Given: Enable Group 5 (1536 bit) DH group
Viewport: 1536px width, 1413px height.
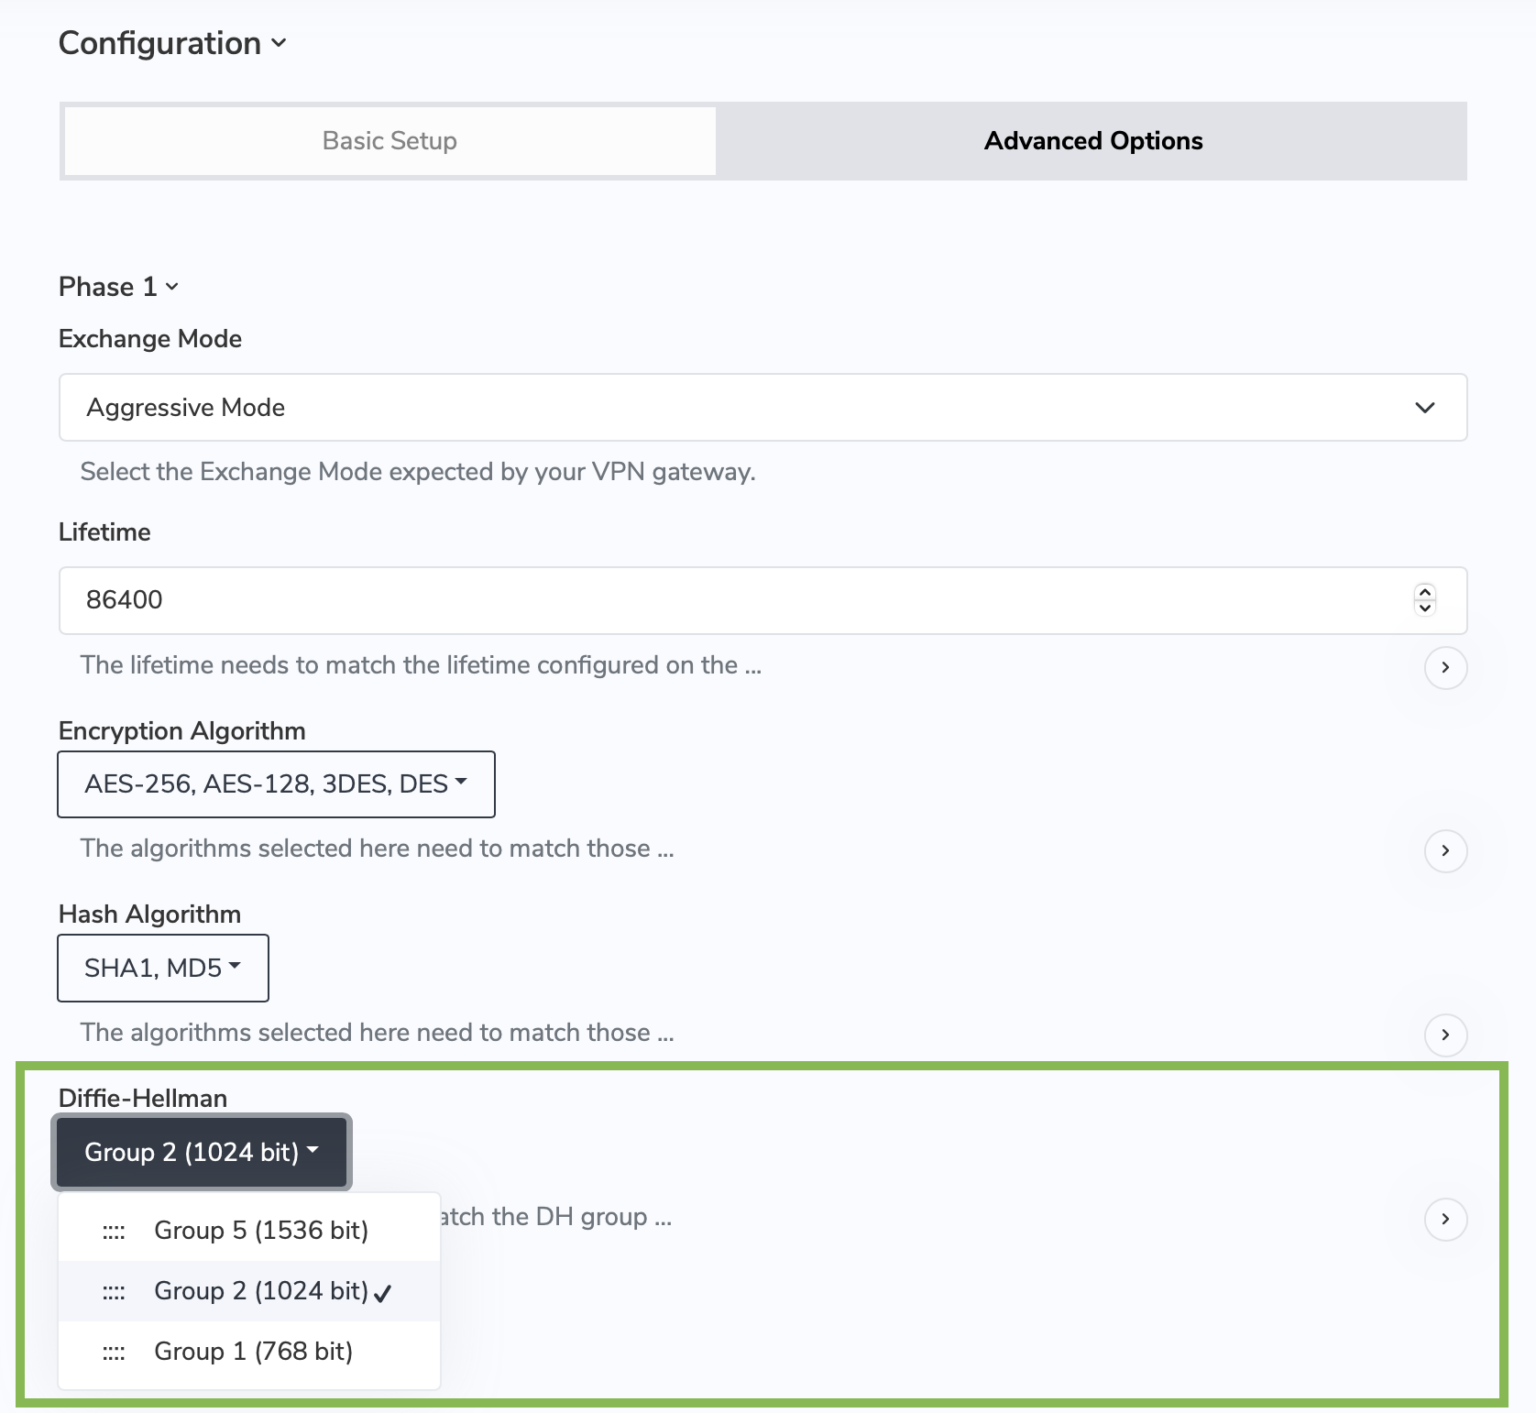Looking at the screenshot, I should 261,1230.
